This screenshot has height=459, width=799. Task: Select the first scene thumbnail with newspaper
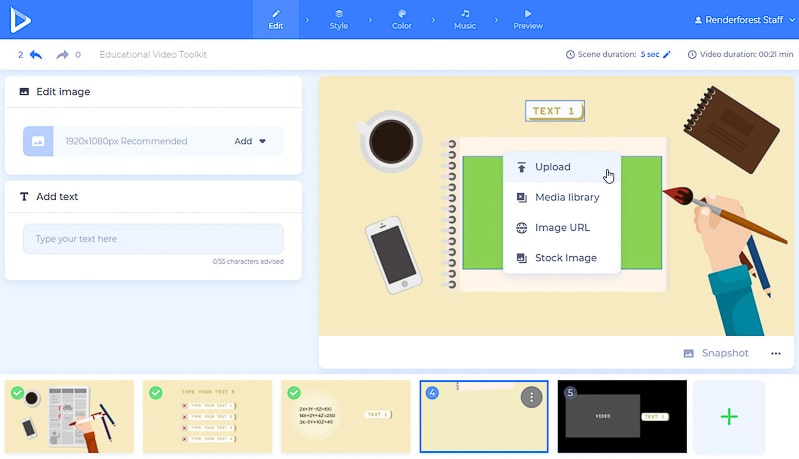[69, 416]
